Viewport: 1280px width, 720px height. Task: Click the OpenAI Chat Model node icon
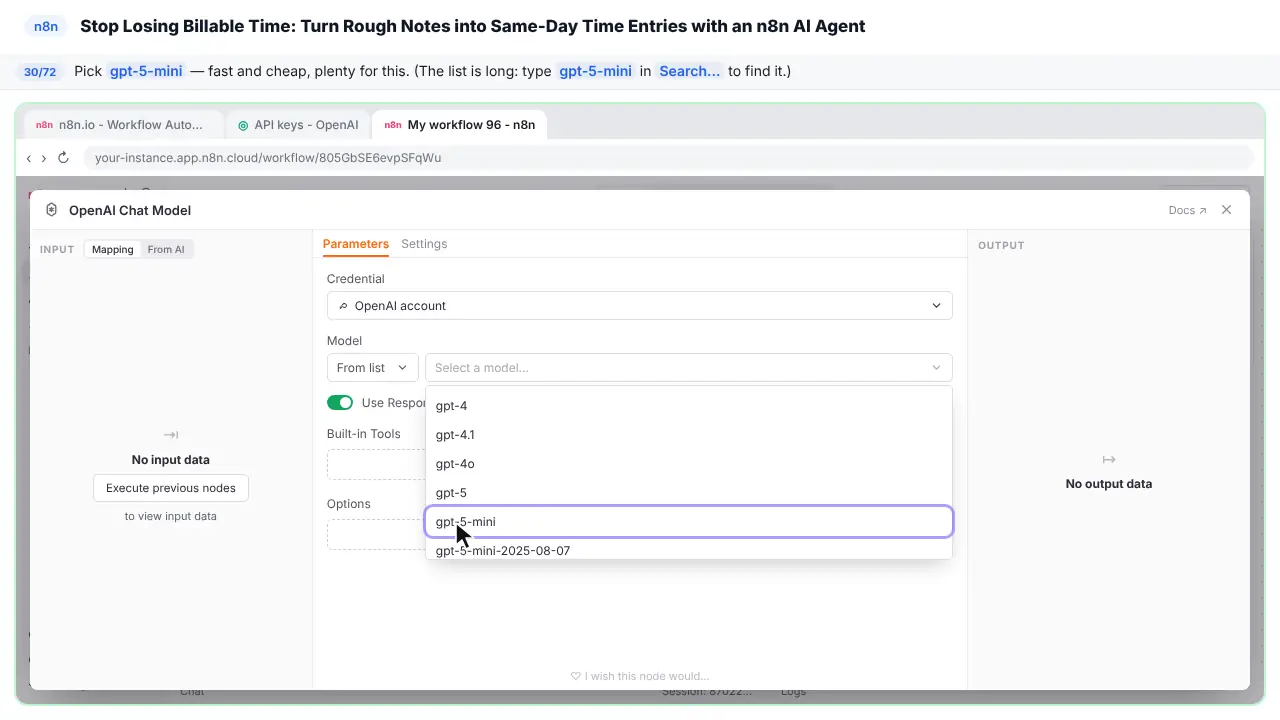tap(52, 210)
